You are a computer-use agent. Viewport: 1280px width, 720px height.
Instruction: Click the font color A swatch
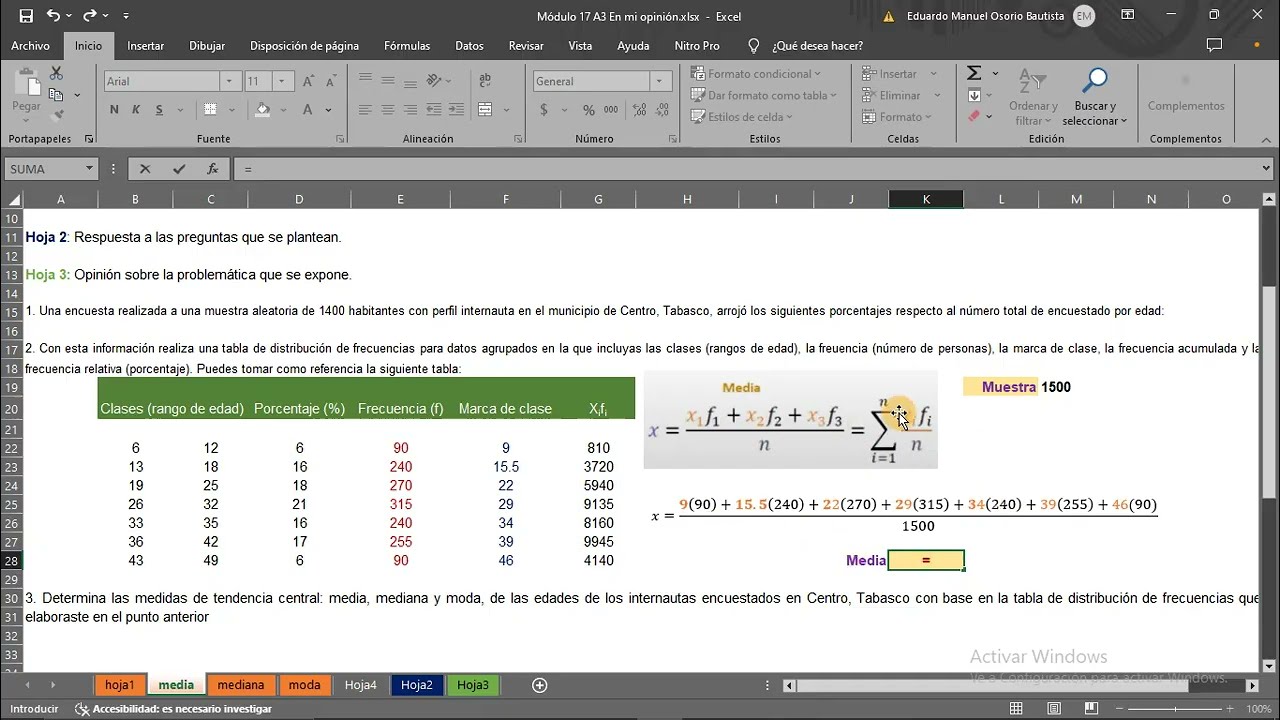click(308, 110)
